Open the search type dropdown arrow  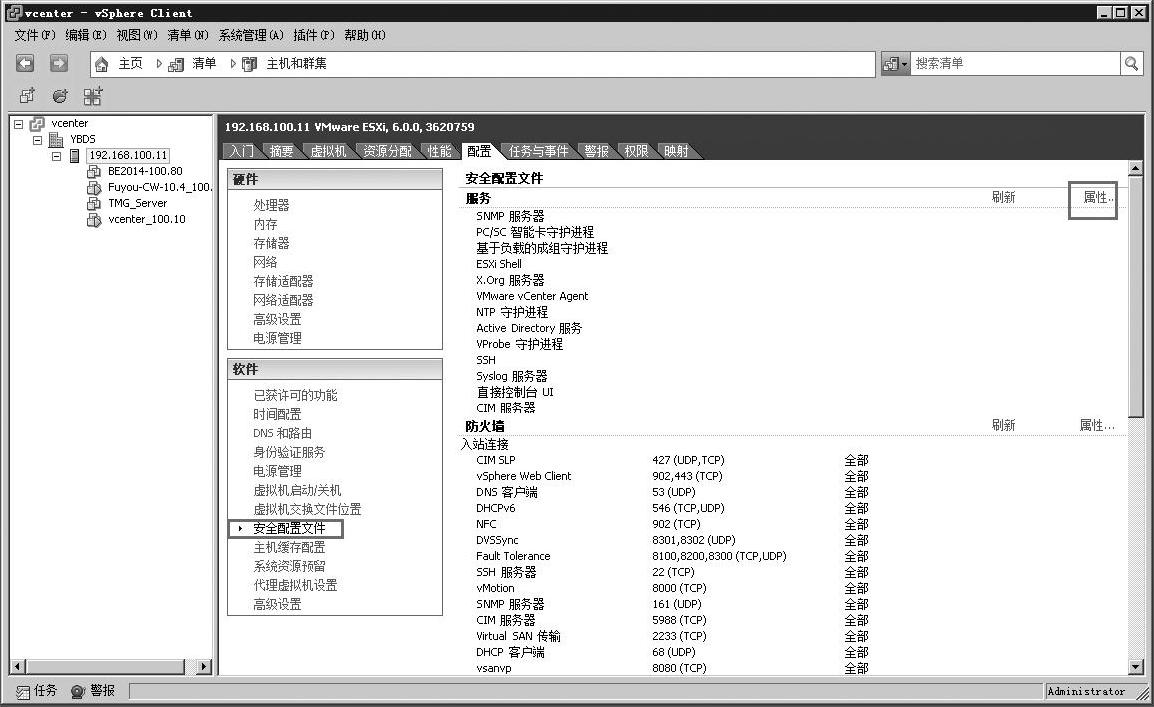click(905, 64)
